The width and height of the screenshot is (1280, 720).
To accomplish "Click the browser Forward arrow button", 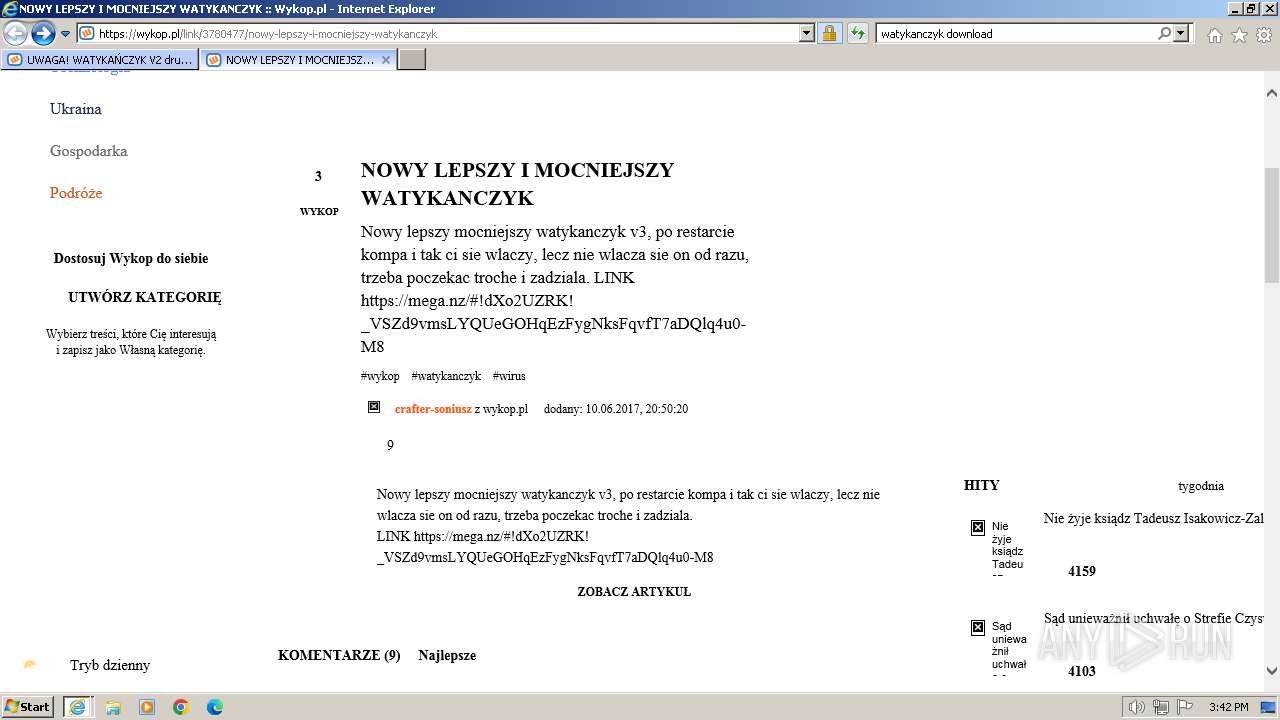I will pos(43,34).
